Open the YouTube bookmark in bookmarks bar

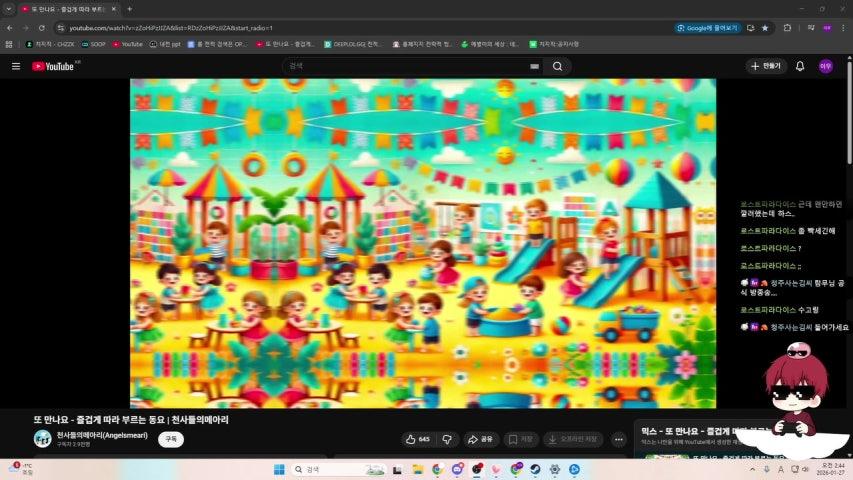pos(127,44)
